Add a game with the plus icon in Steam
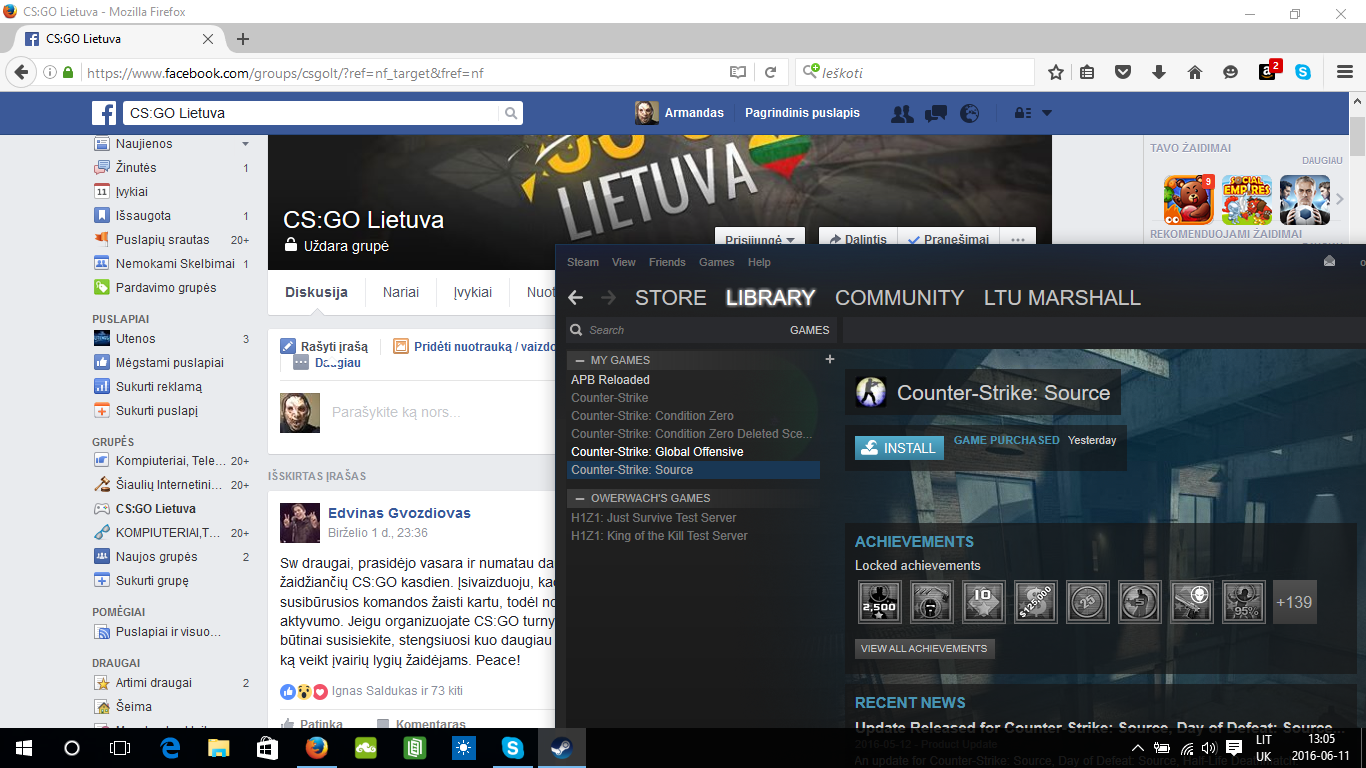 tap(829, 359)
